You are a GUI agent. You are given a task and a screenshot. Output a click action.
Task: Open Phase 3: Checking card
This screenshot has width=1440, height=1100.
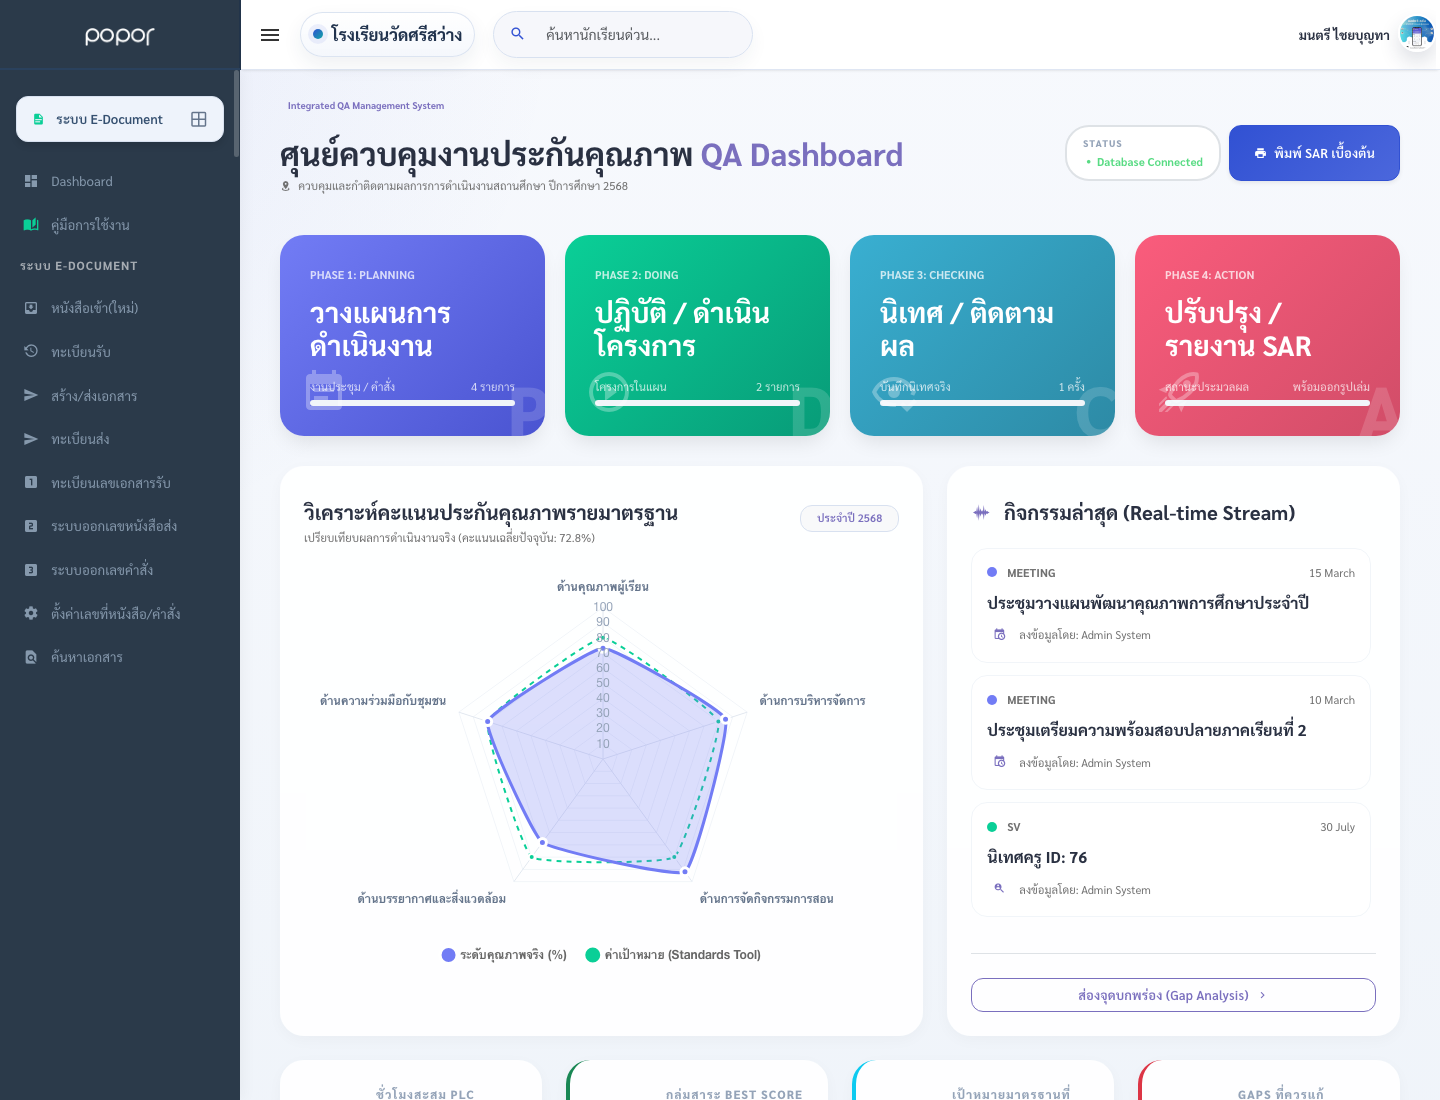tap(982, 335)
